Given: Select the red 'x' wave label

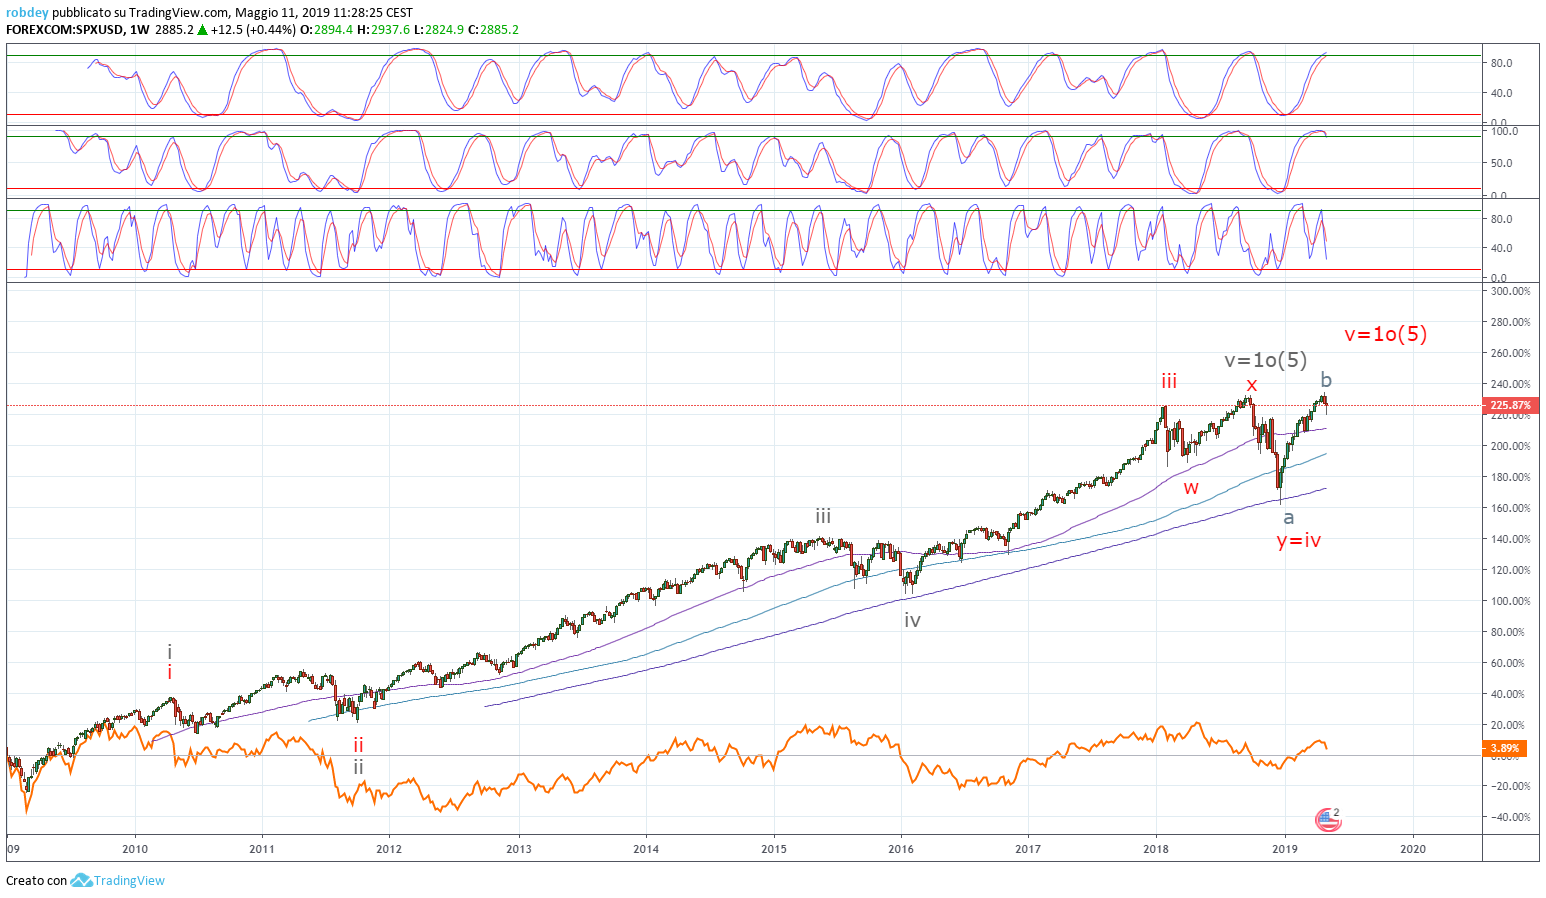Looking at the screenshot, I should [x=1252, y=386].
